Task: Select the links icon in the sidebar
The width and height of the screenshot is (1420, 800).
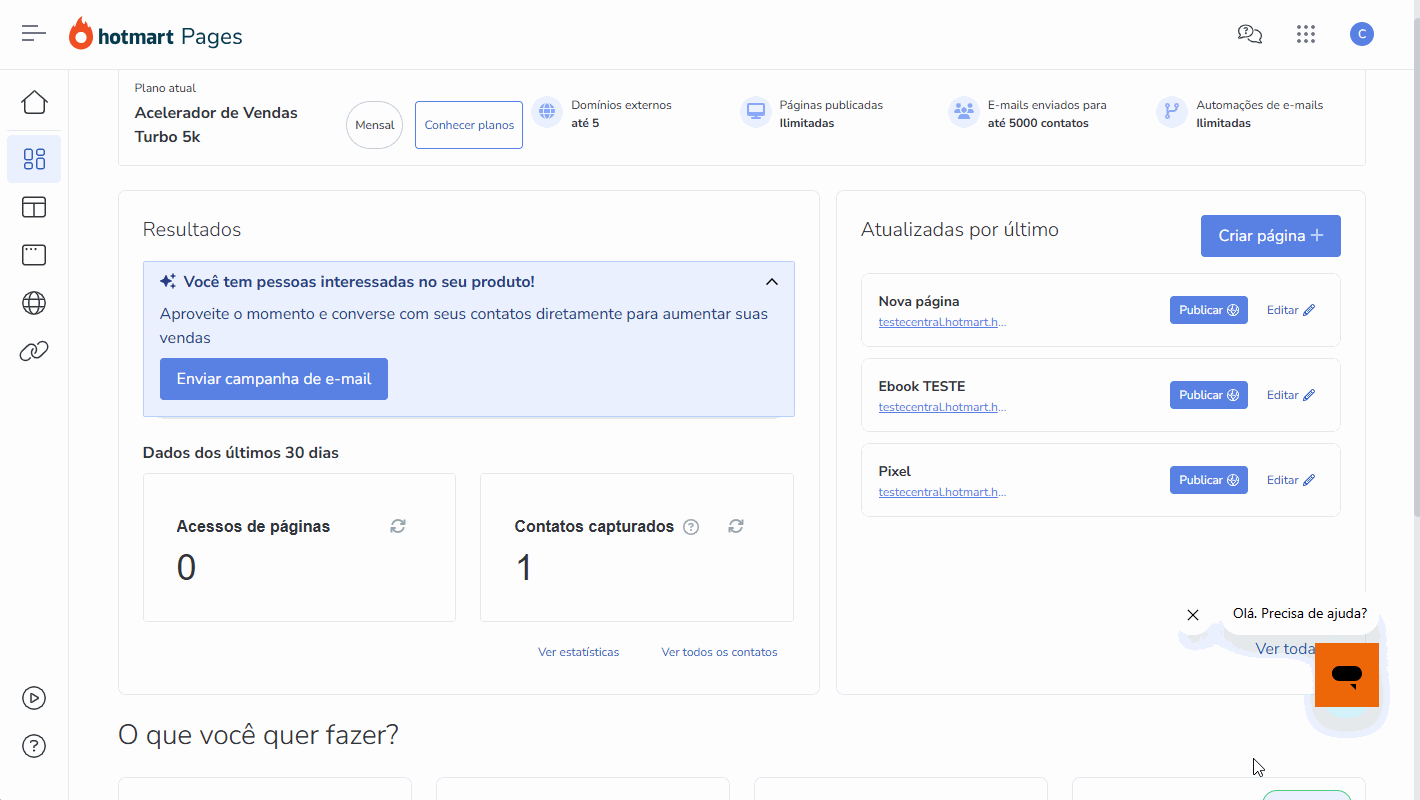Action: click(x=33, y=351)
